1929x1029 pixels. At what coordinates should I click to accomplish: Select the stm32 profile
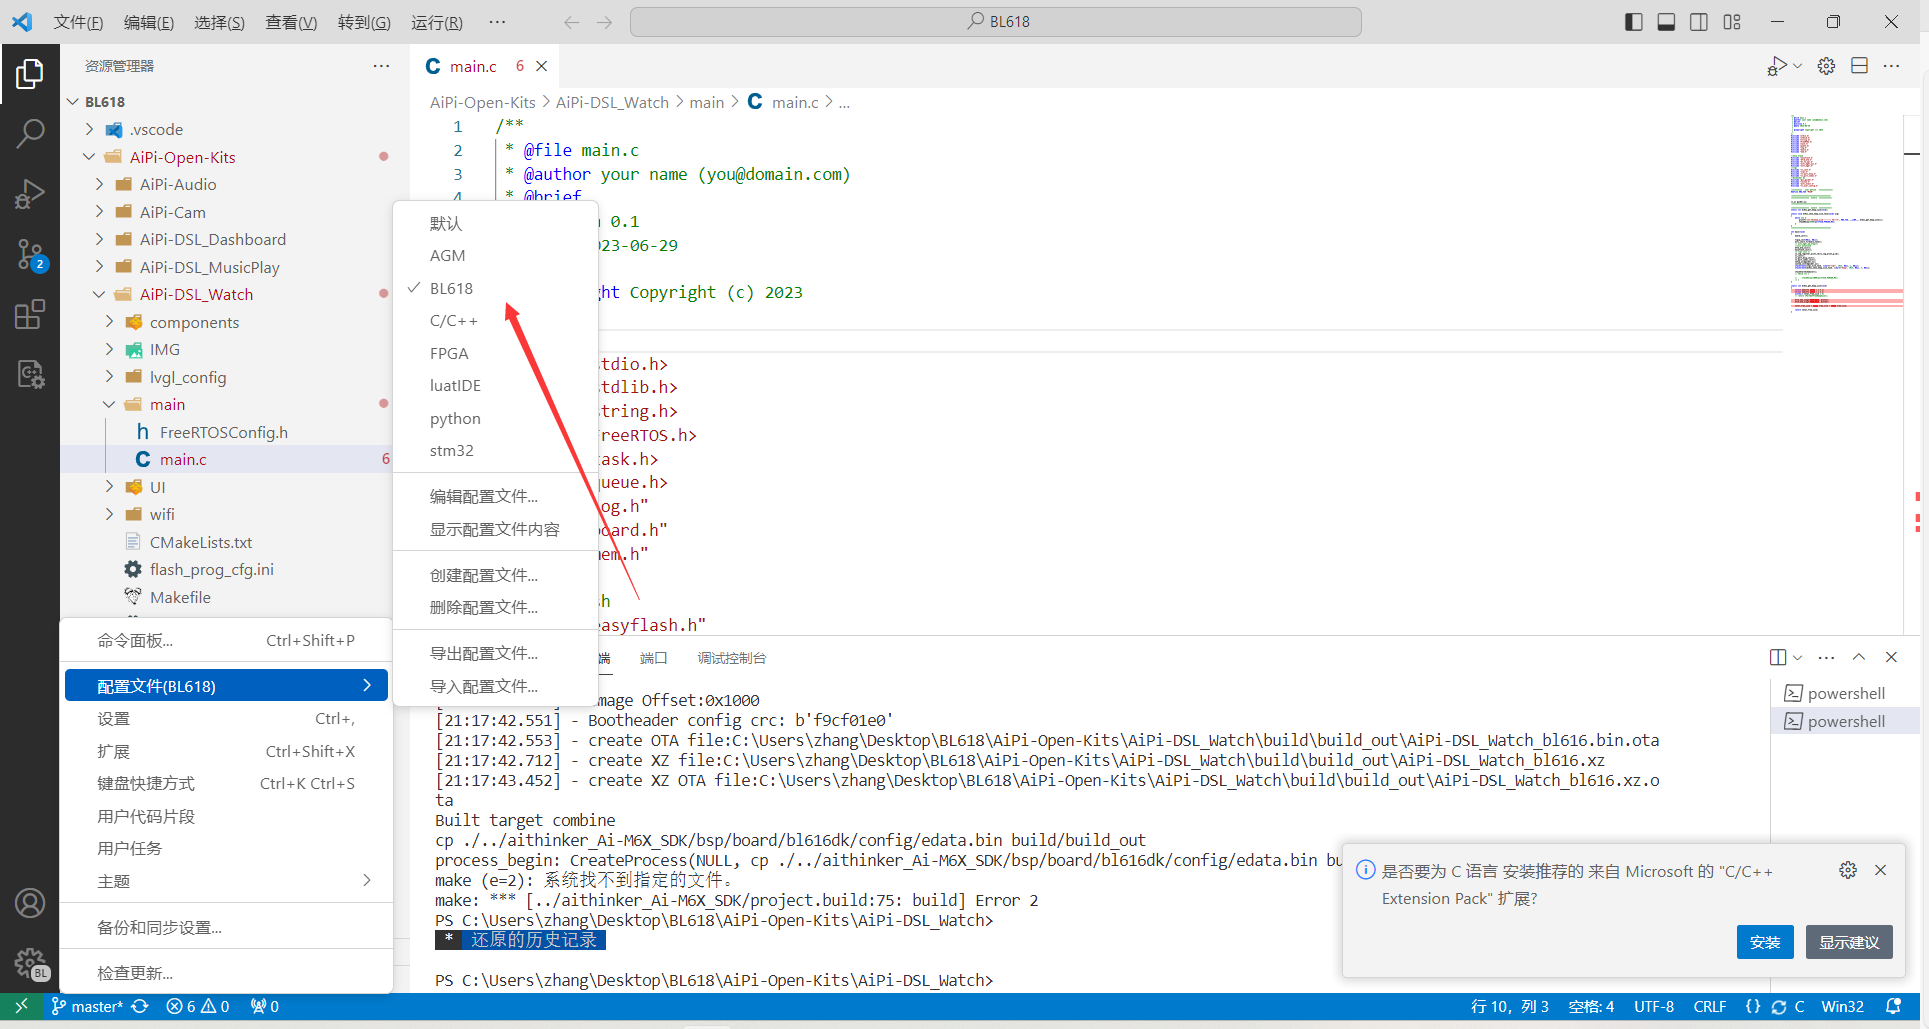[x=496, y=451]
